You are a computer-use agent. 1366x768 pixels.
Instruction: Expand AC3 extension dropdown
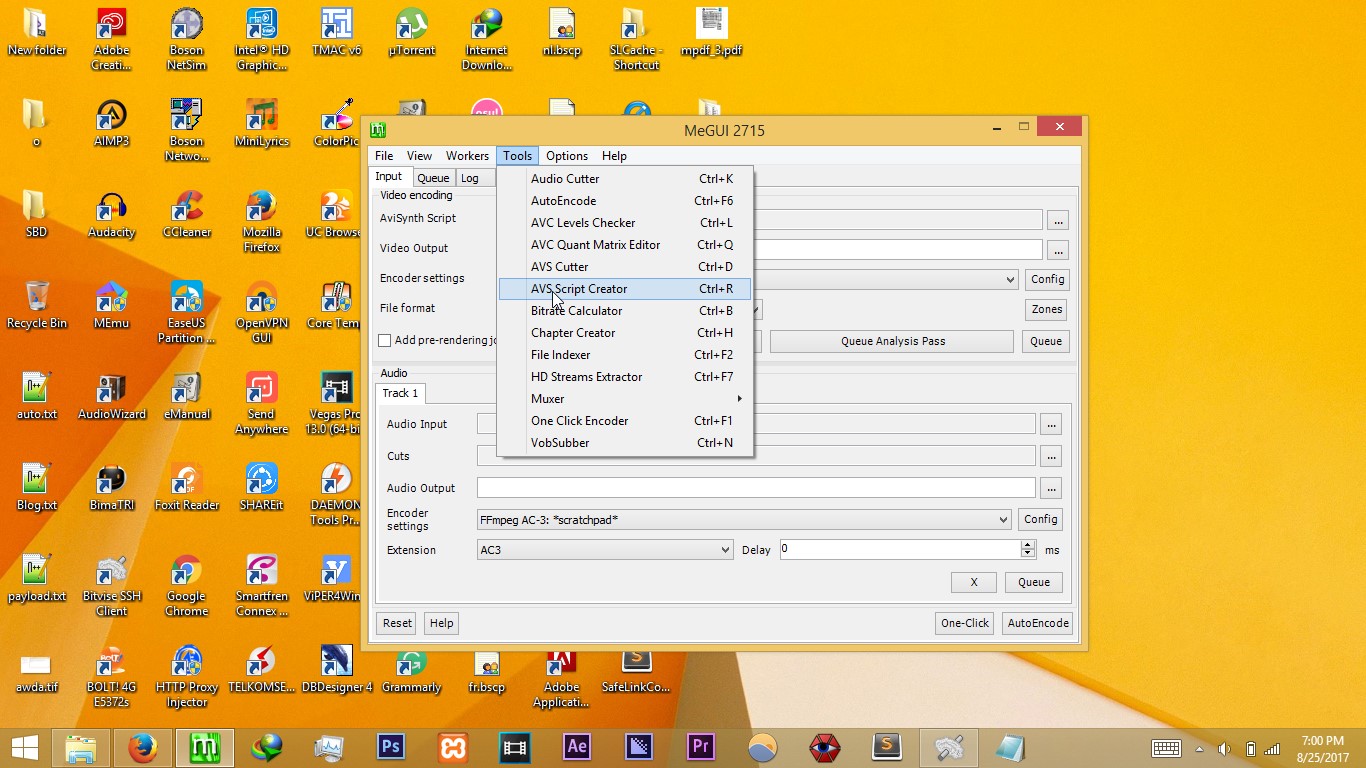point(725,550)
